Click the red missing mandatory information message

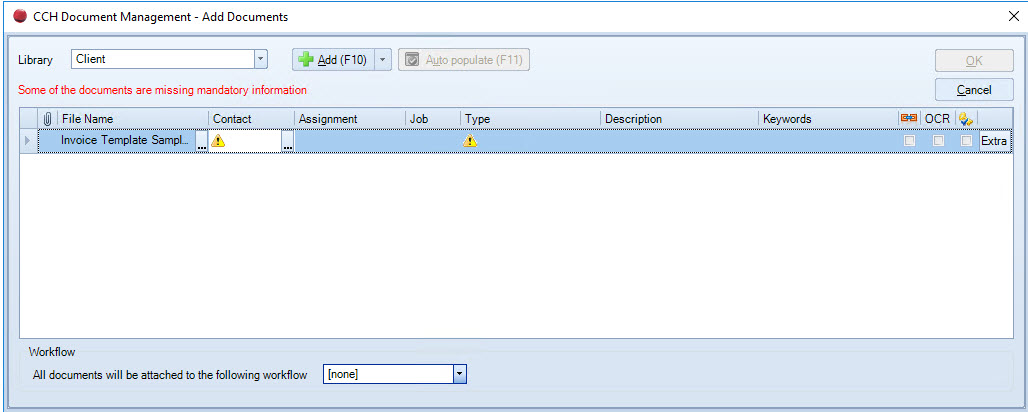[x=163, y=90]
